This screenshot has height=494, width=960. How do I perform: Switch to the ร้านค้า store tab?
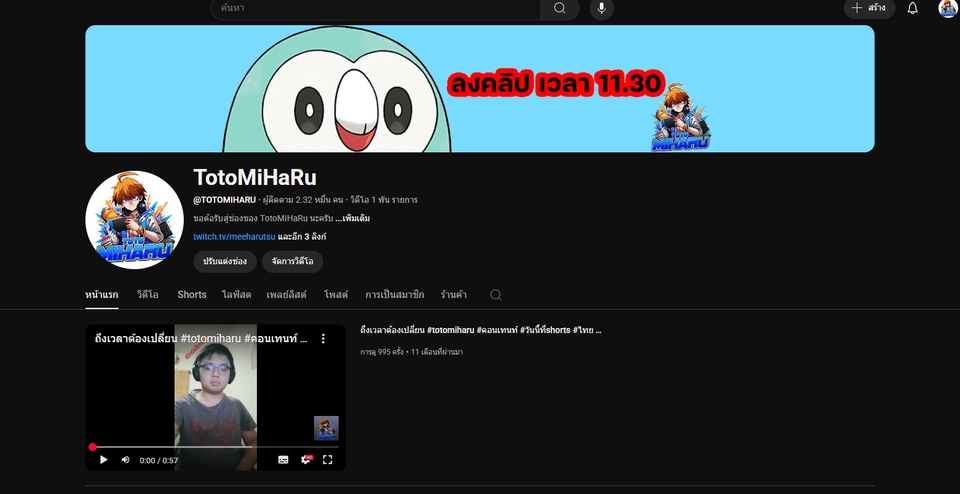pos(453,294)
